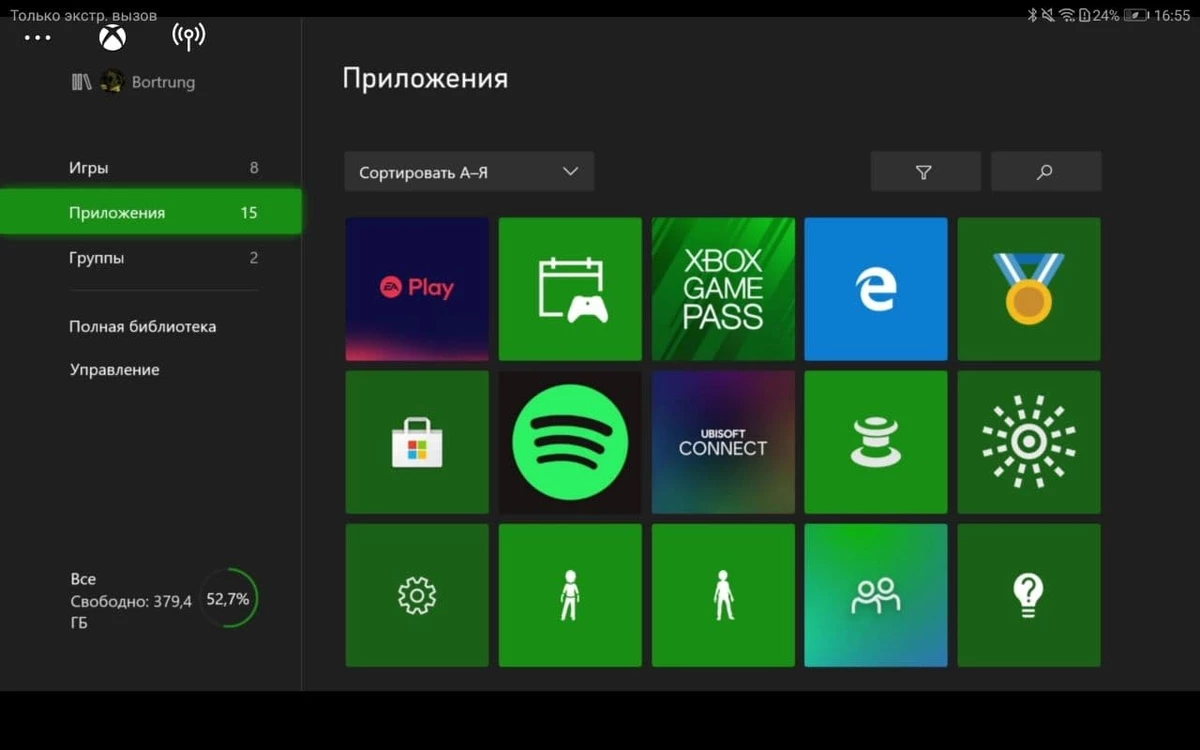This screenshot has width=1200, height=750.
Task: Open the avatar tile beside the people tile
Action: point(723,595)
